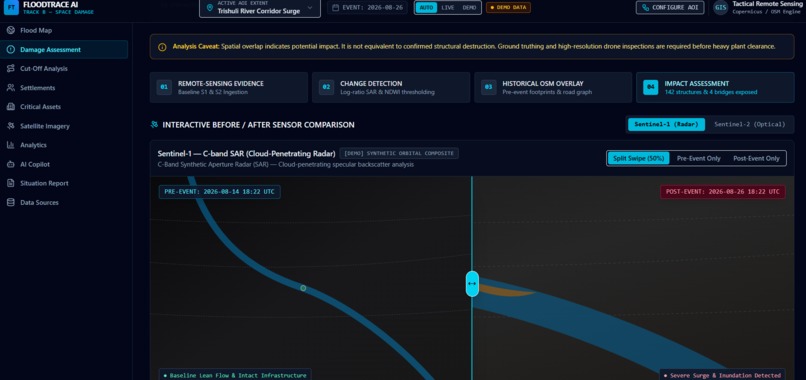Click the swipe comparison slider handle

[x=472, y=283]
